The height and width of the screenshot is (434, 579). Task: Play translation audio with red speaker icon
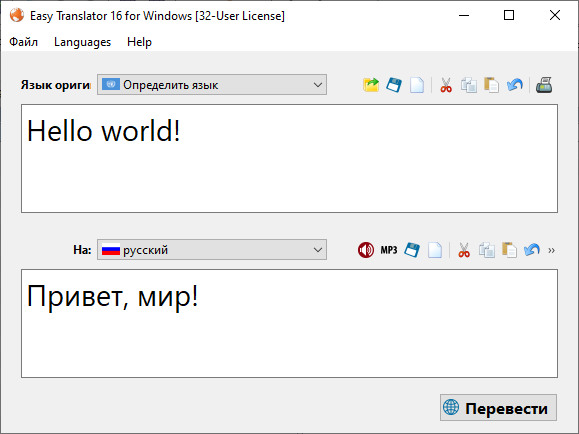click(366, 250)
